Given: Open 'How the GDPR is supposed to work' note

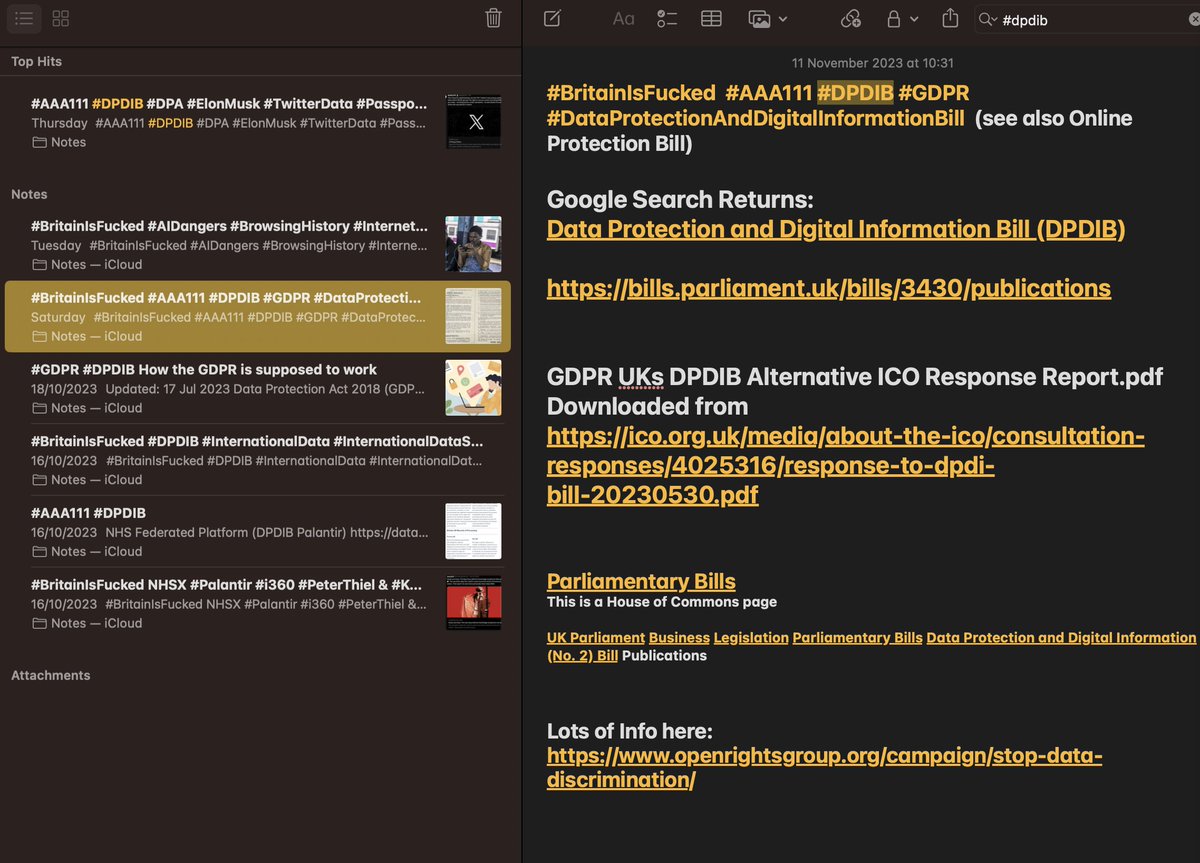Looking at the screenshot, I should [257, 388].
